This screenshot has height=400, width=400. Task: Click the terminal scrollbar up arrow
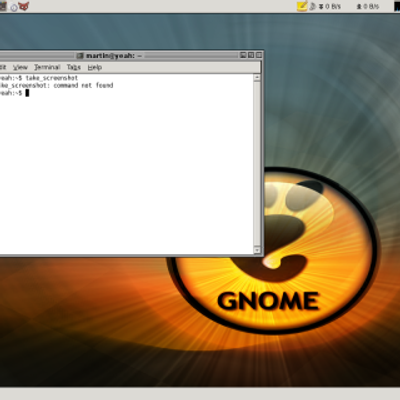[x=257, y=78]
